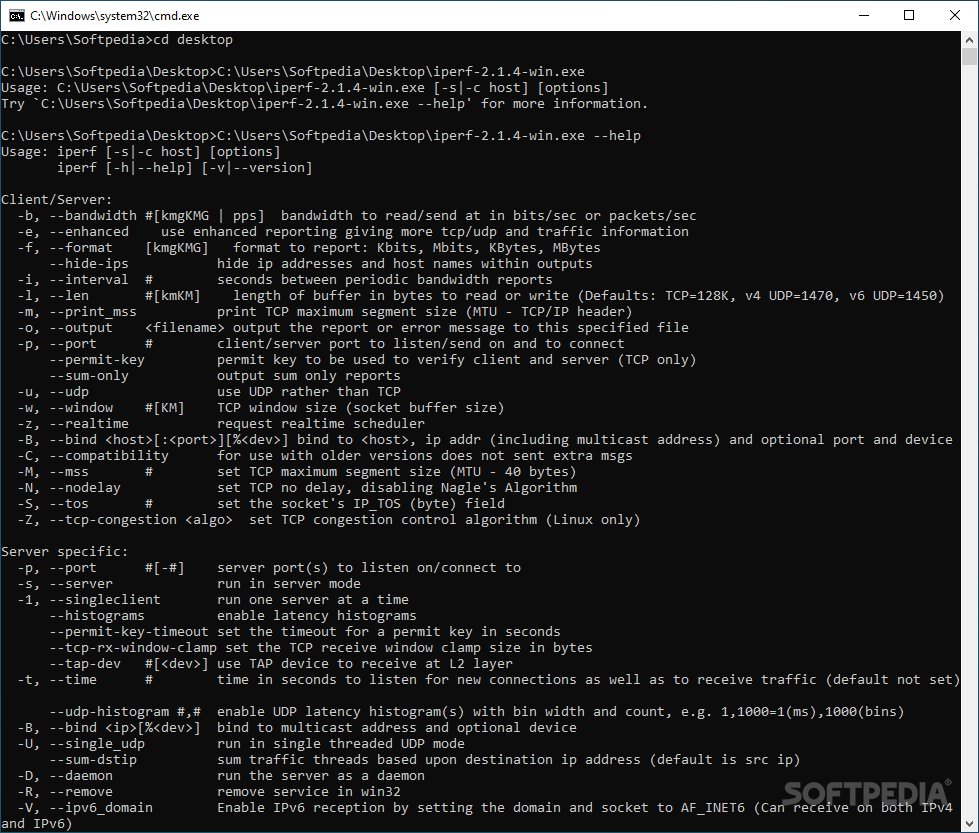979x833 pixels.
Task: Click the '-m, --print_mss' option line
Action: pyautogui.click(x=325, y=312)
